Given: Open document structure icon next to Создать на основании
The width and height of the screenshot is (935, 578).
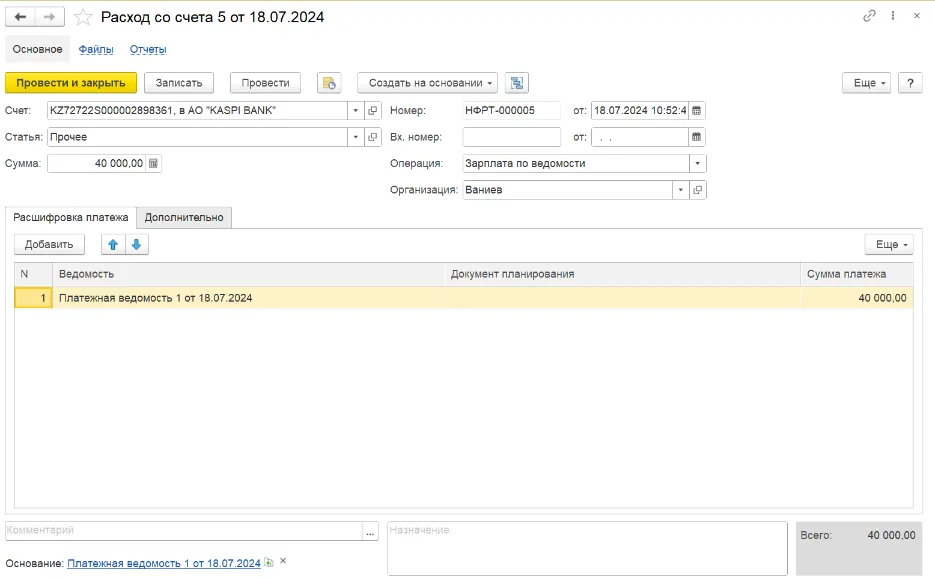Looking at the screenshot, I should [517, 83].
